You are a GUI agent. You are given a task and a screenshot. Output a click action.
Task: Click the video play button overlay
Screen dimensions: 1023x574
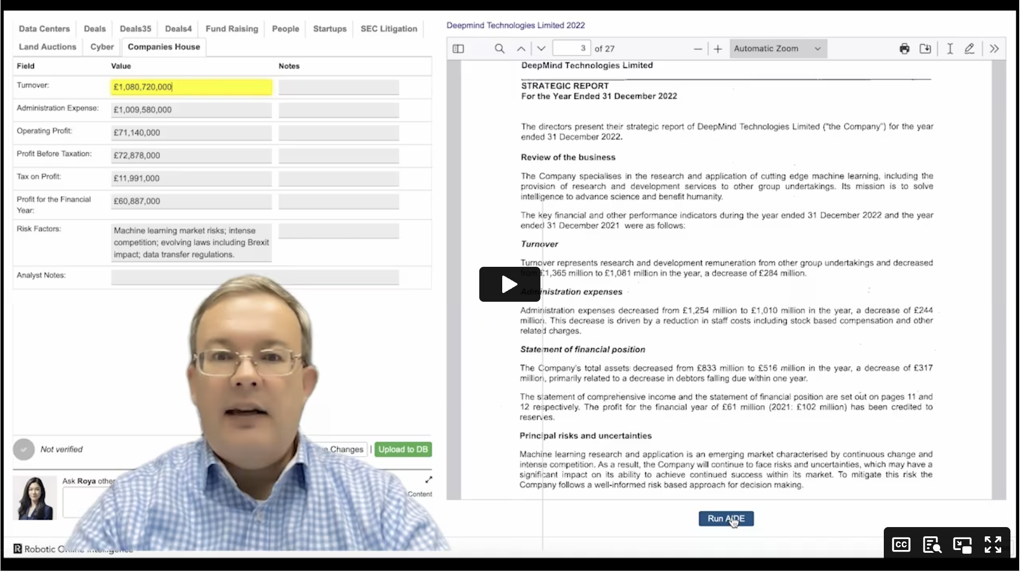click(x=511, y=285)
